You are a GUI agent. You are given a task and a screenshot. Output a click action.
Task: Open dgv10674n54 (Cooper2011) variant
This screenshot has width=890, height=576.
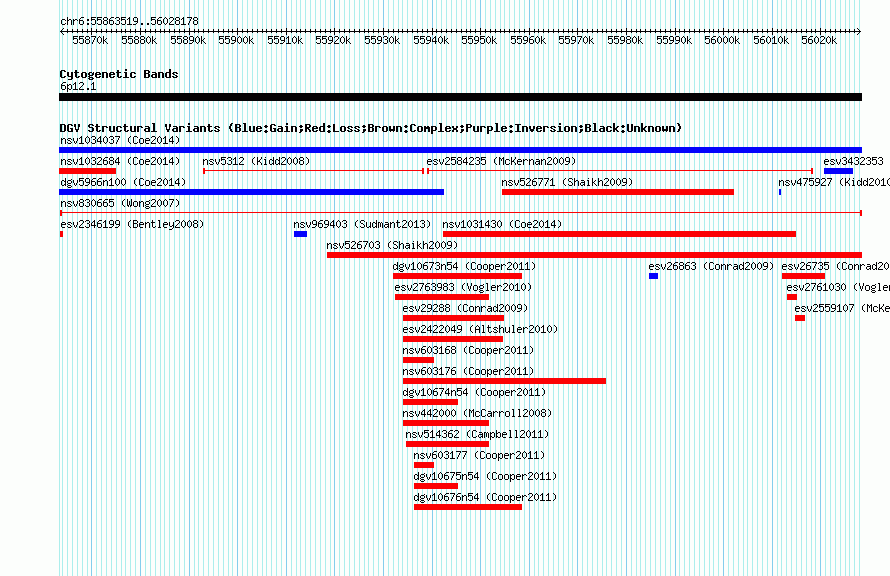pos(474,392)
